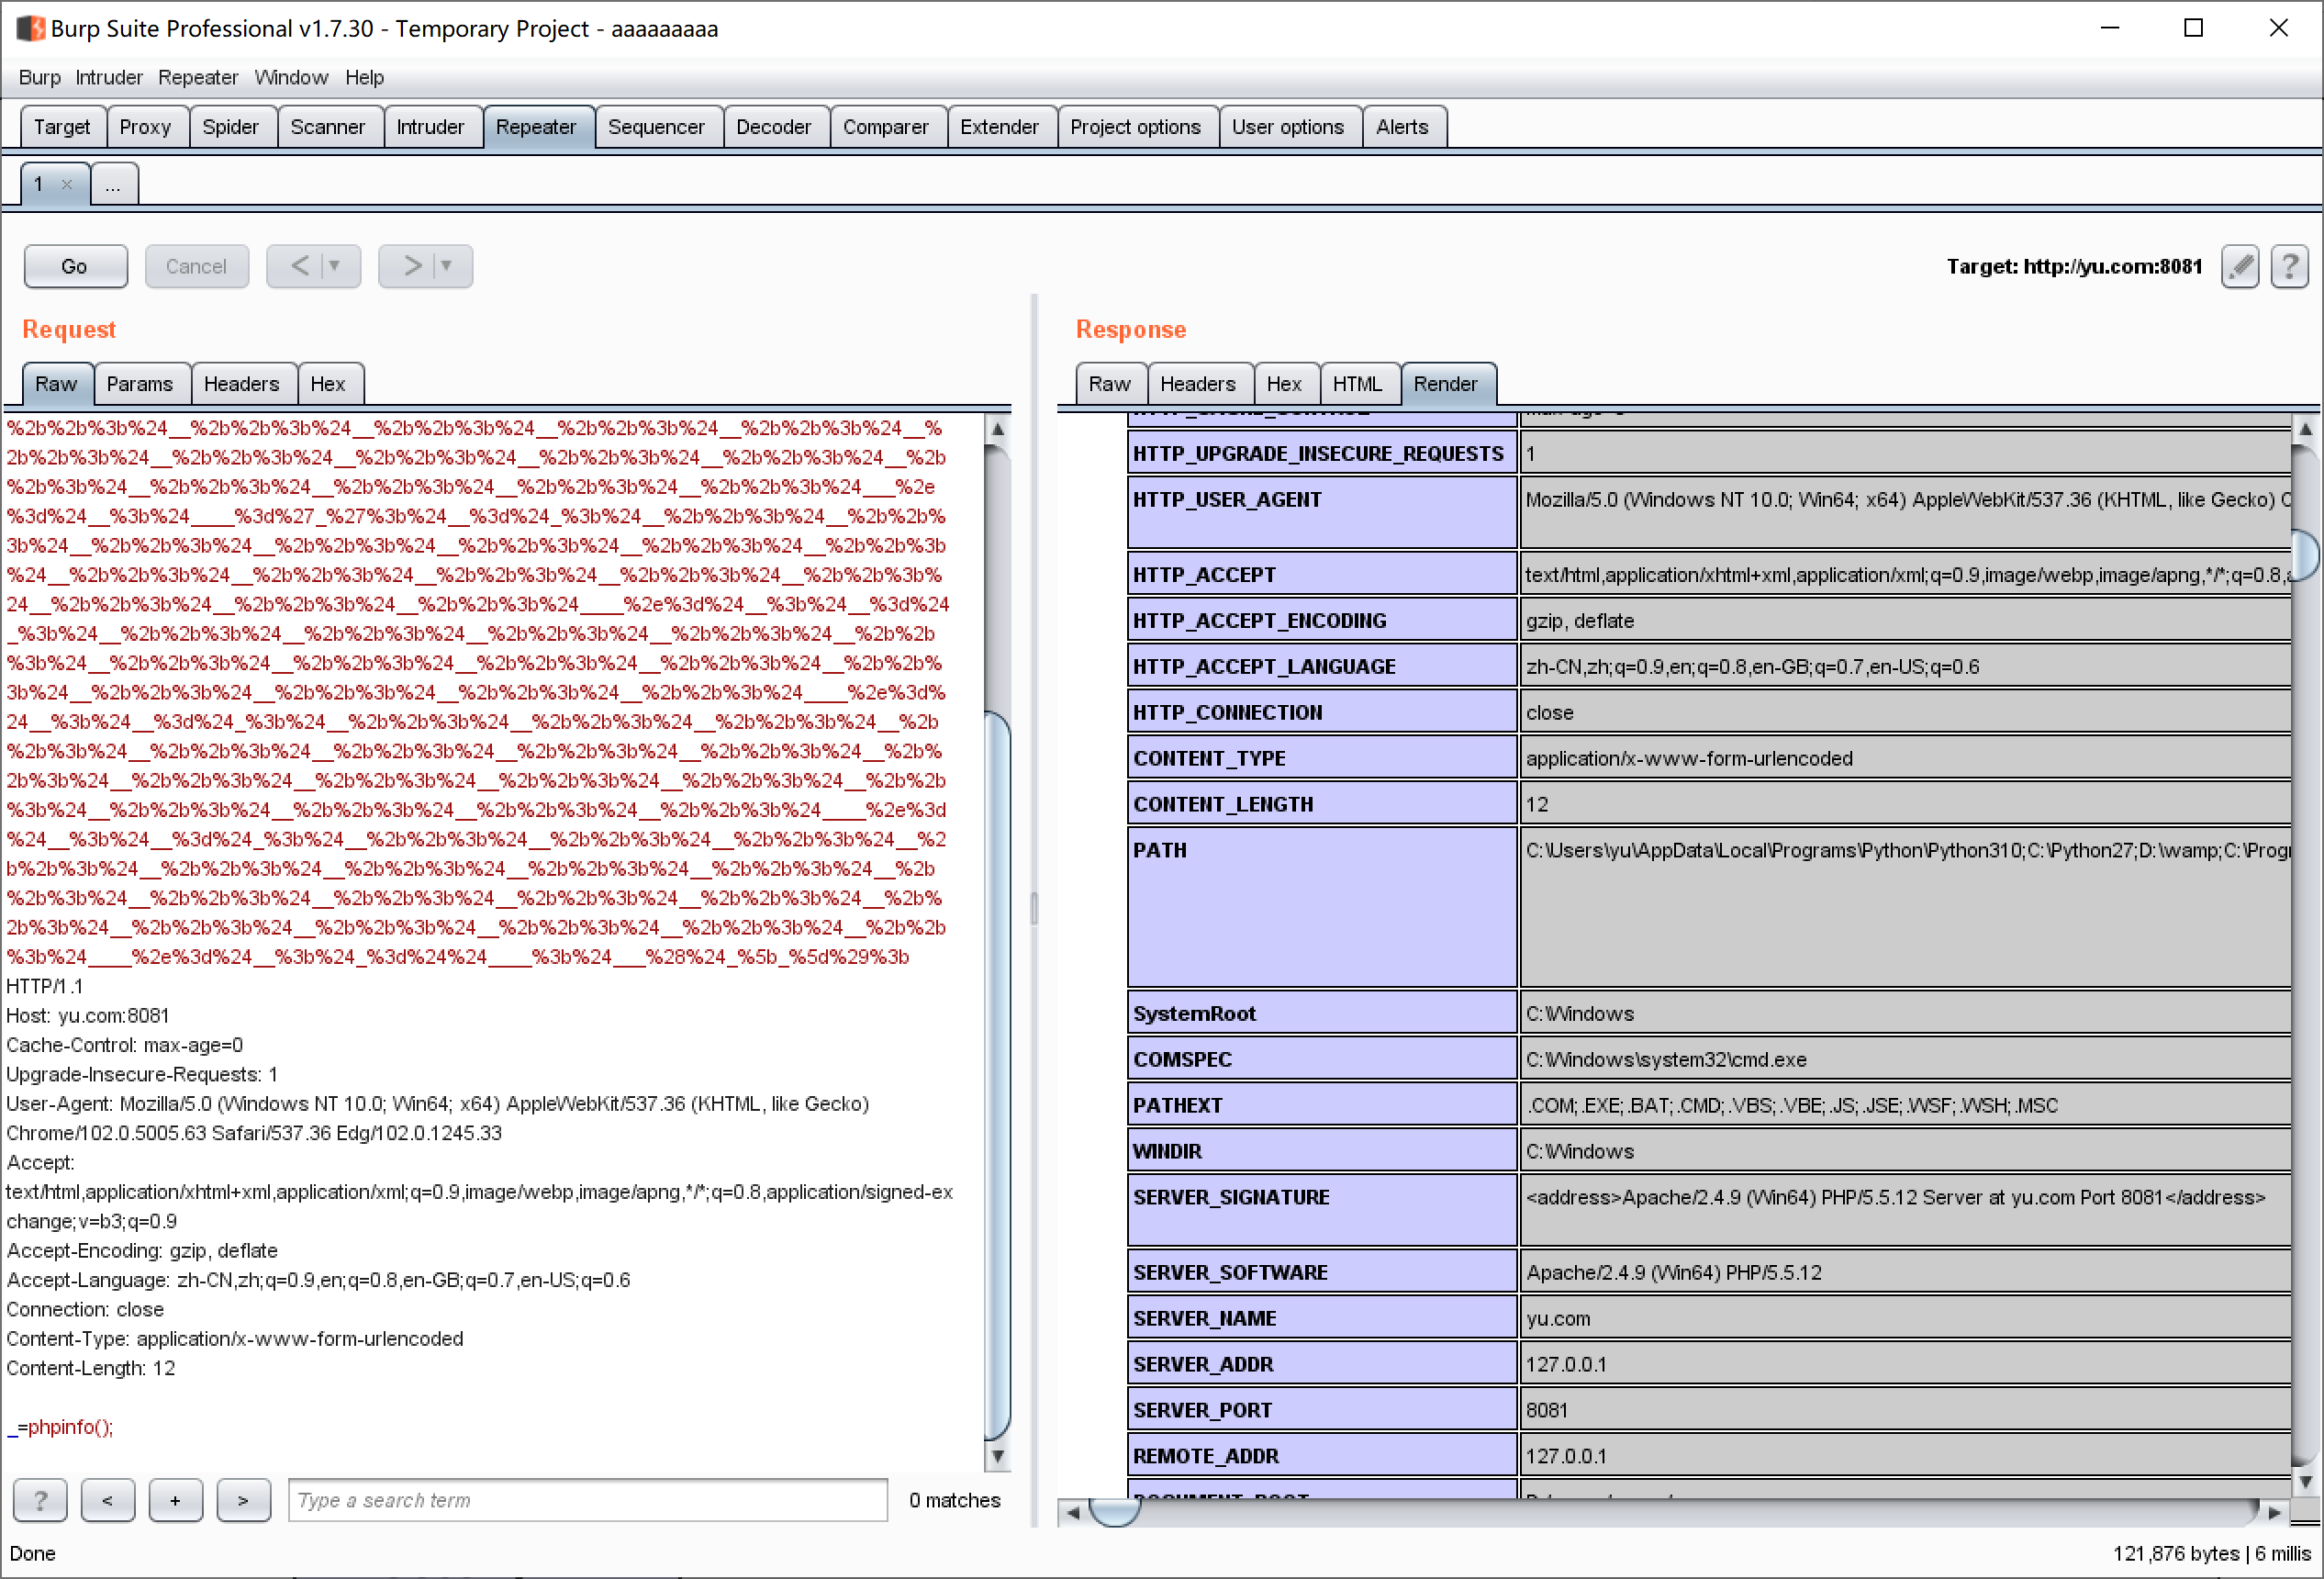Open the response Headers tab
Image resolution: width=2324 pixels, height=1579 pixels.
pyautogui.click(x=1197, y=384)
